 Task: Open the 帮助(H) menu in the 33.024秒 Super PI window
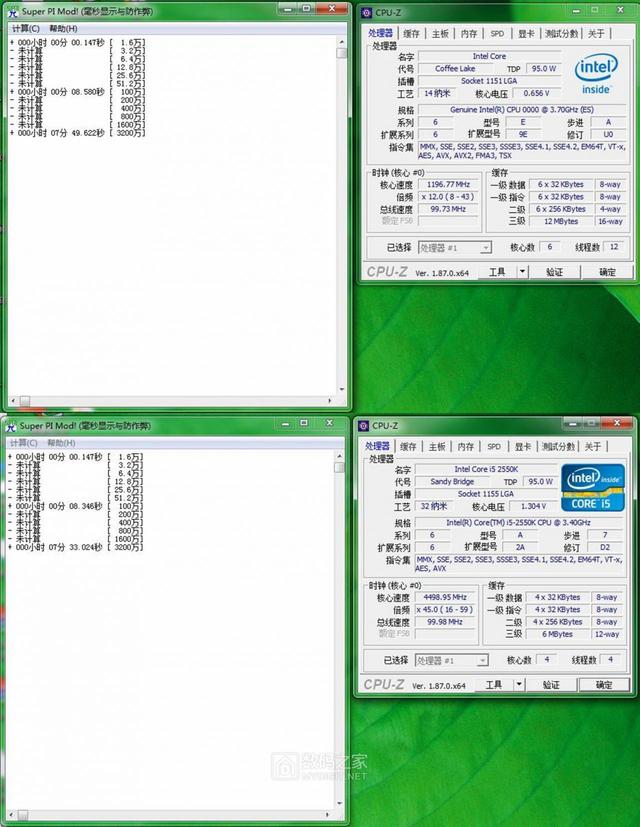point(61,443)
